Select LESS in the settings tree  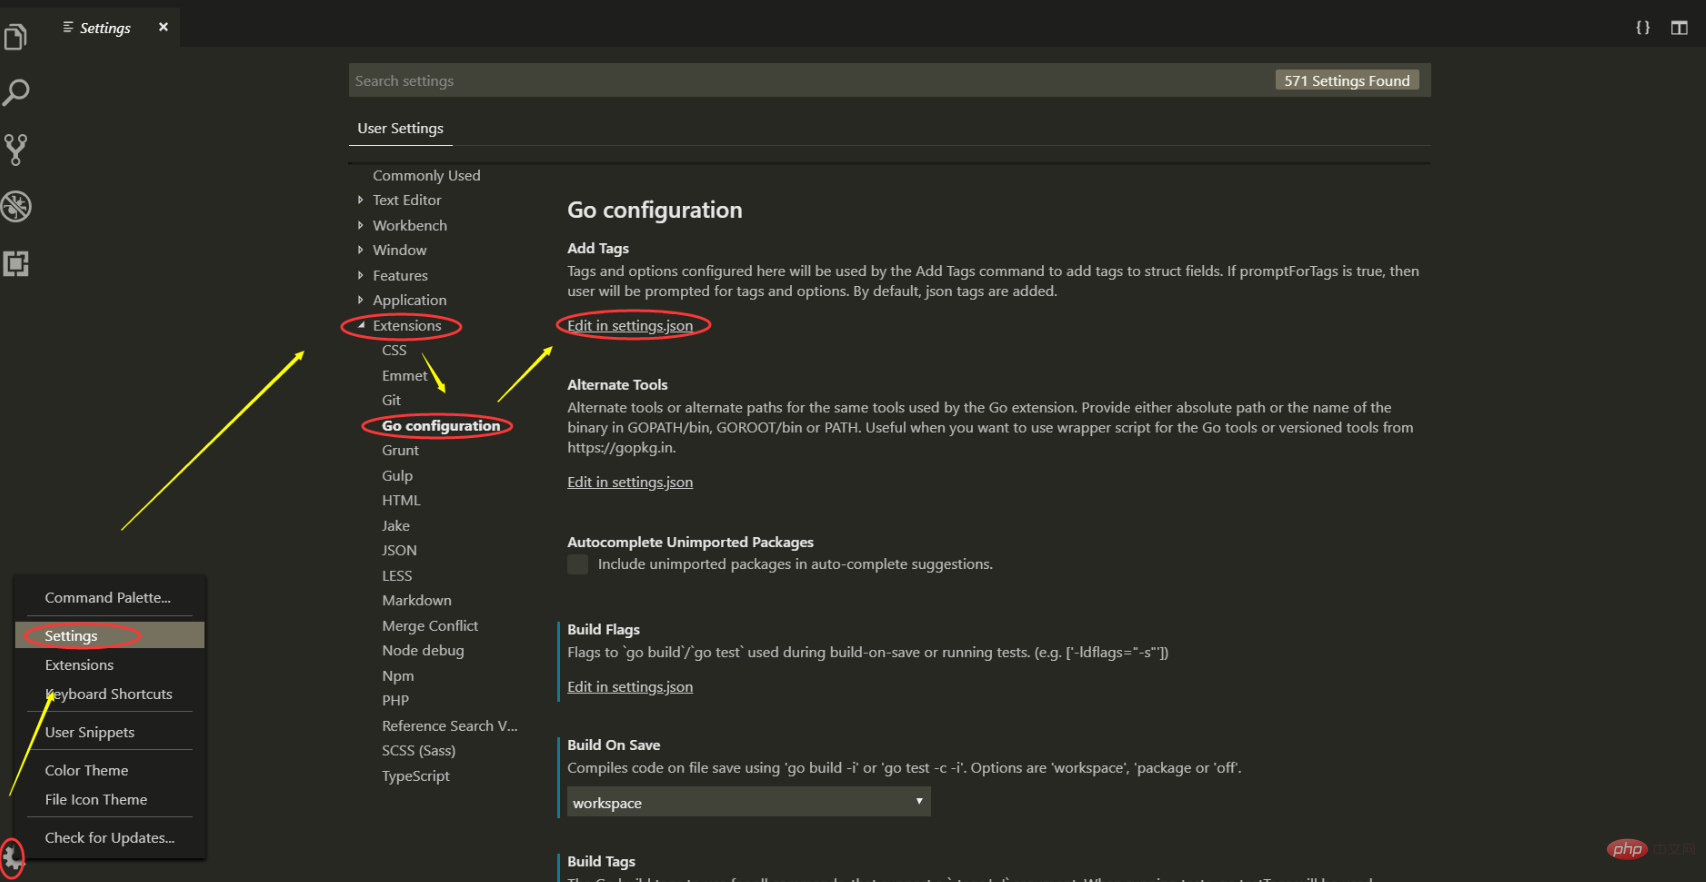tap(397, 575)
